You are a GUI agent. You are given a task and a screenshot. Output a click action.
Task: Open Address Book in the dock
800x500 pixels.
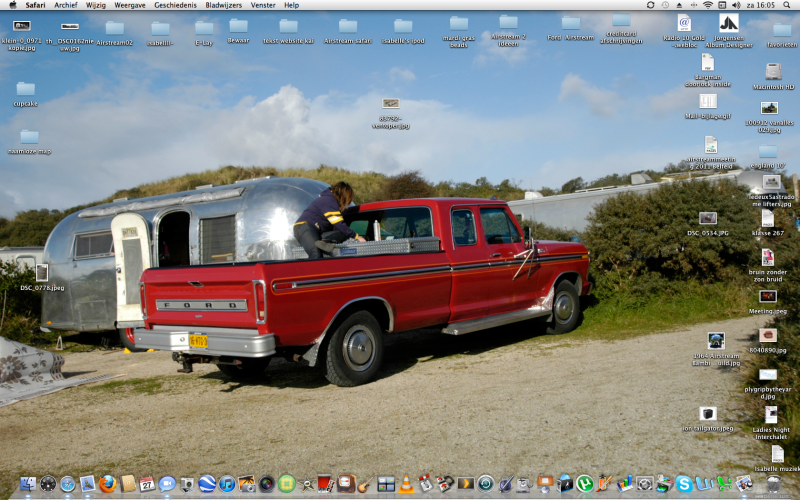click(x=128, y=484)
